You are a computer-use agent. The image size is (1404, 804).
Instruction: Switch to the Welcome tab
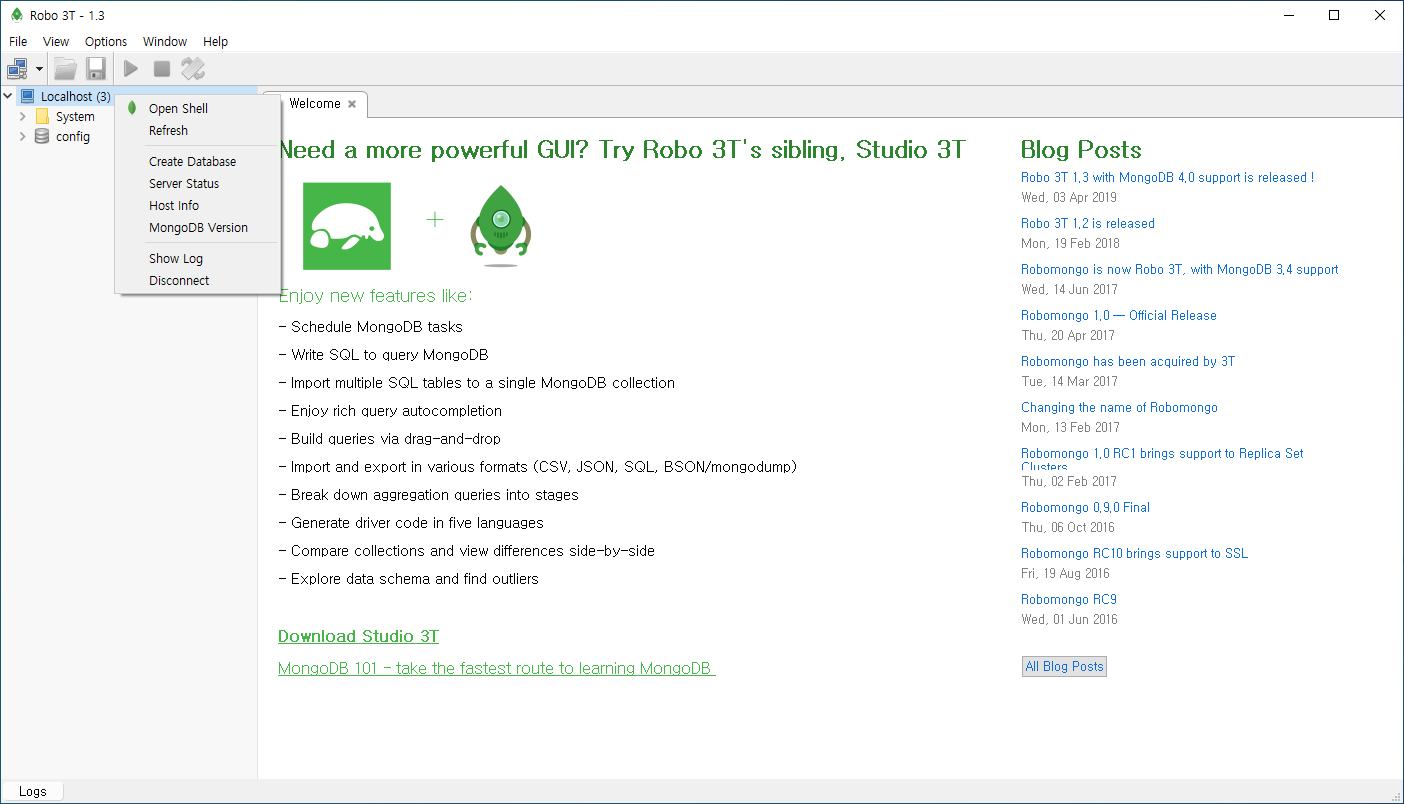[314, 104]
